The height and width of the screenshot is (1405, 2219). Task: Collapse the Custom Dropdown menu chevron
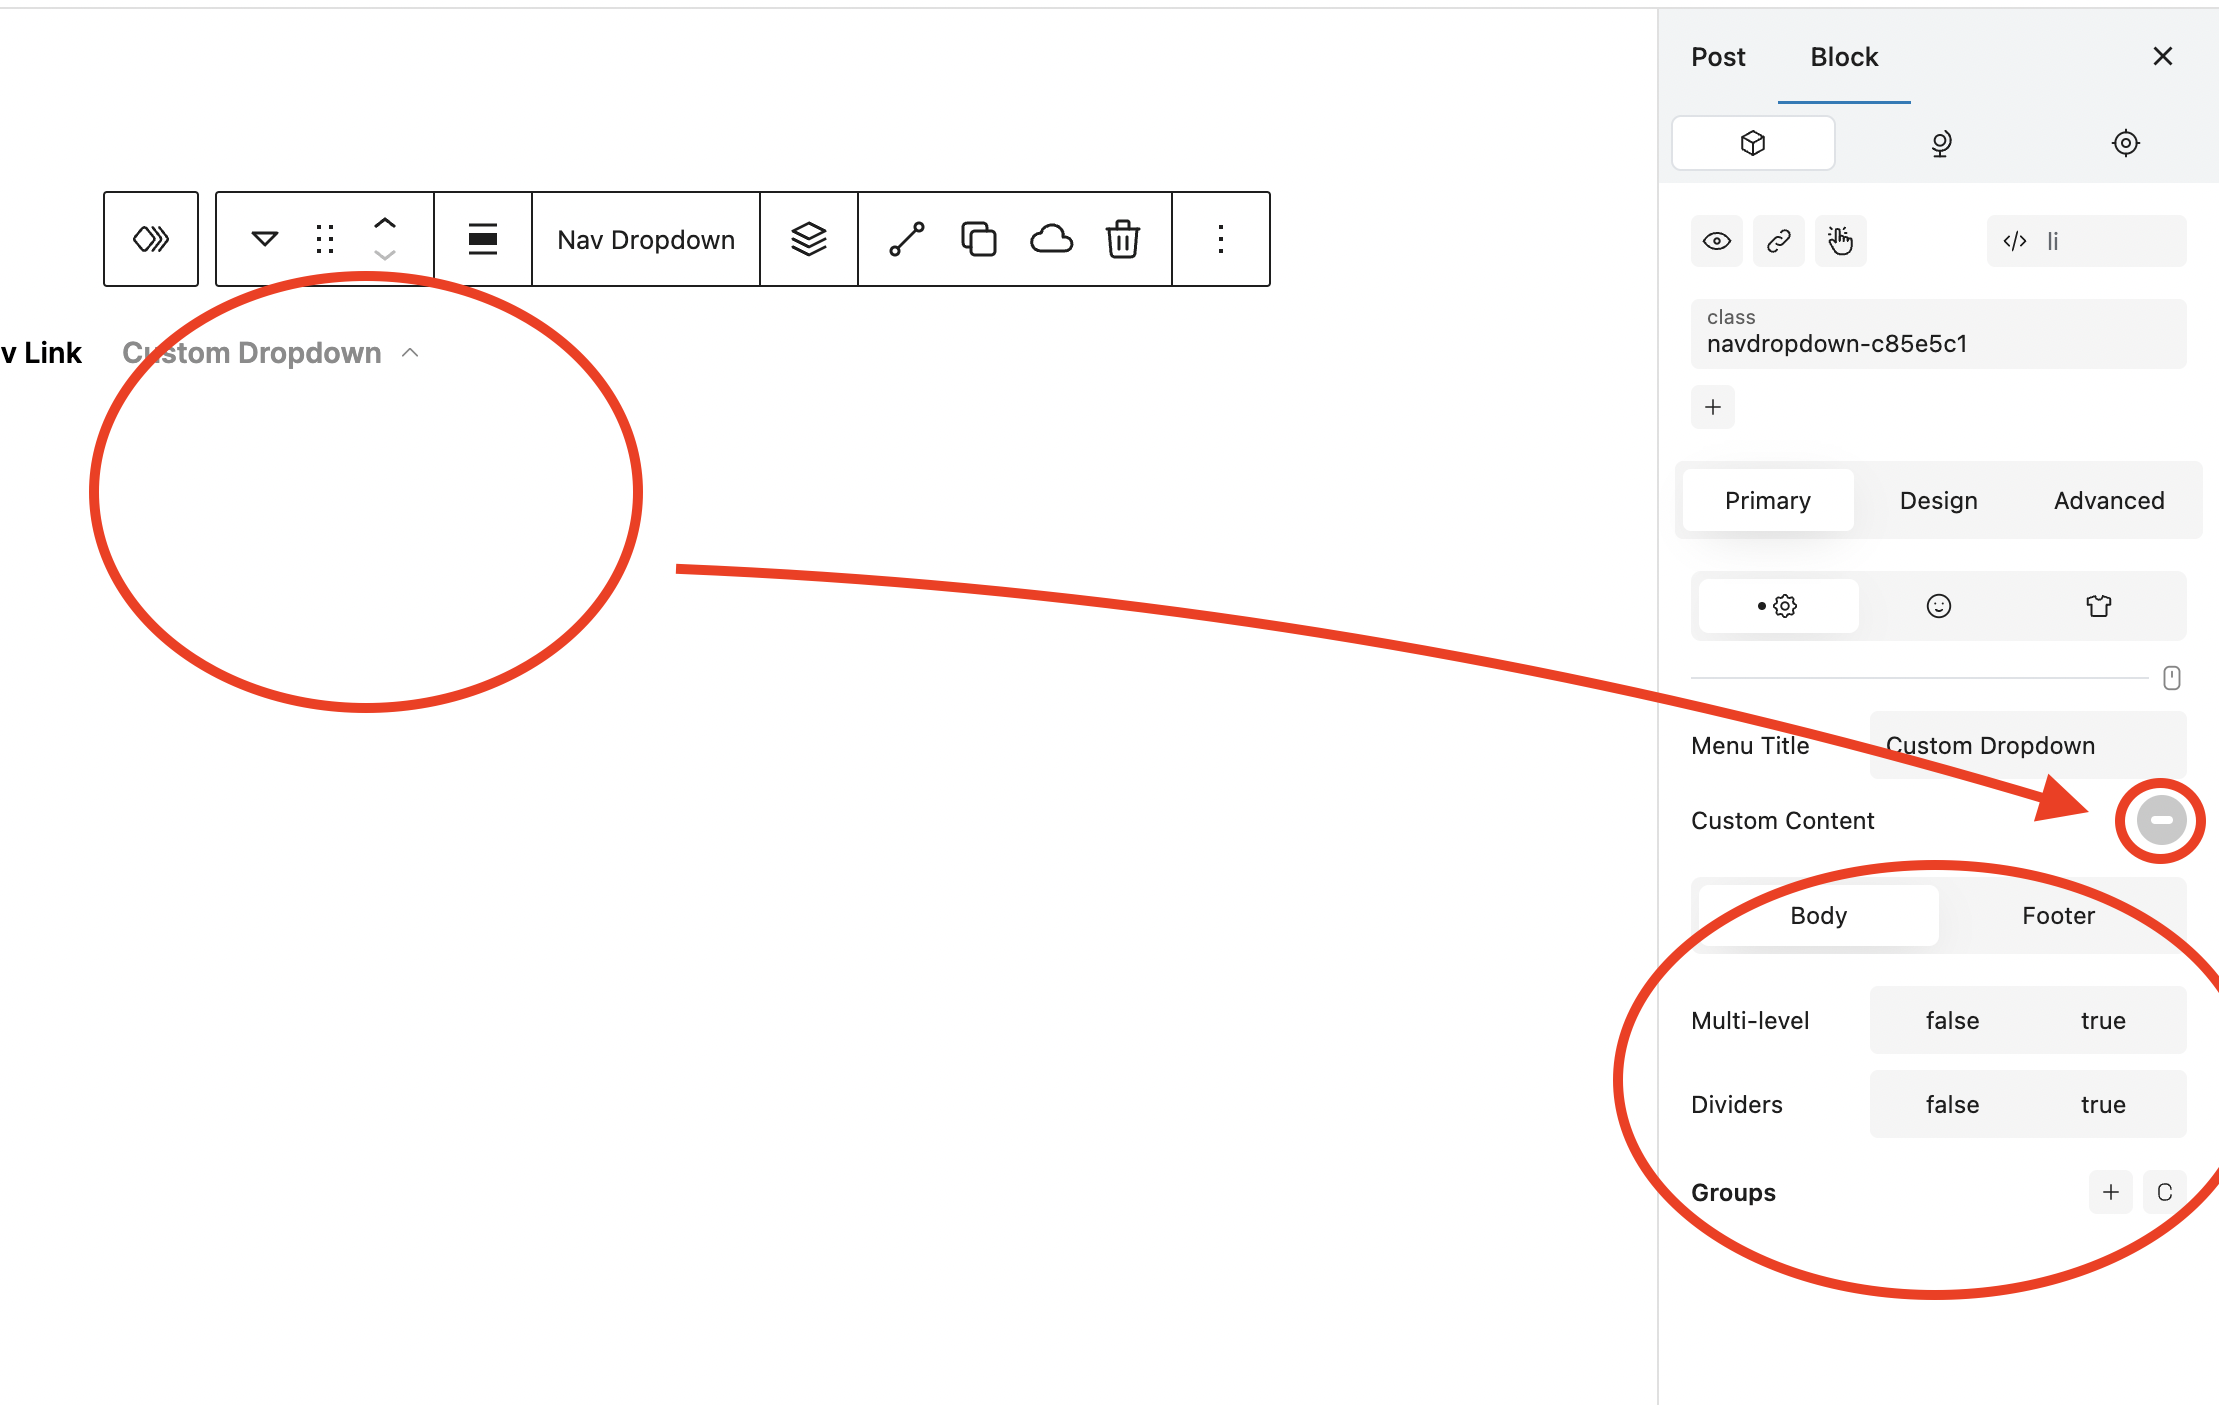point(410,353)
